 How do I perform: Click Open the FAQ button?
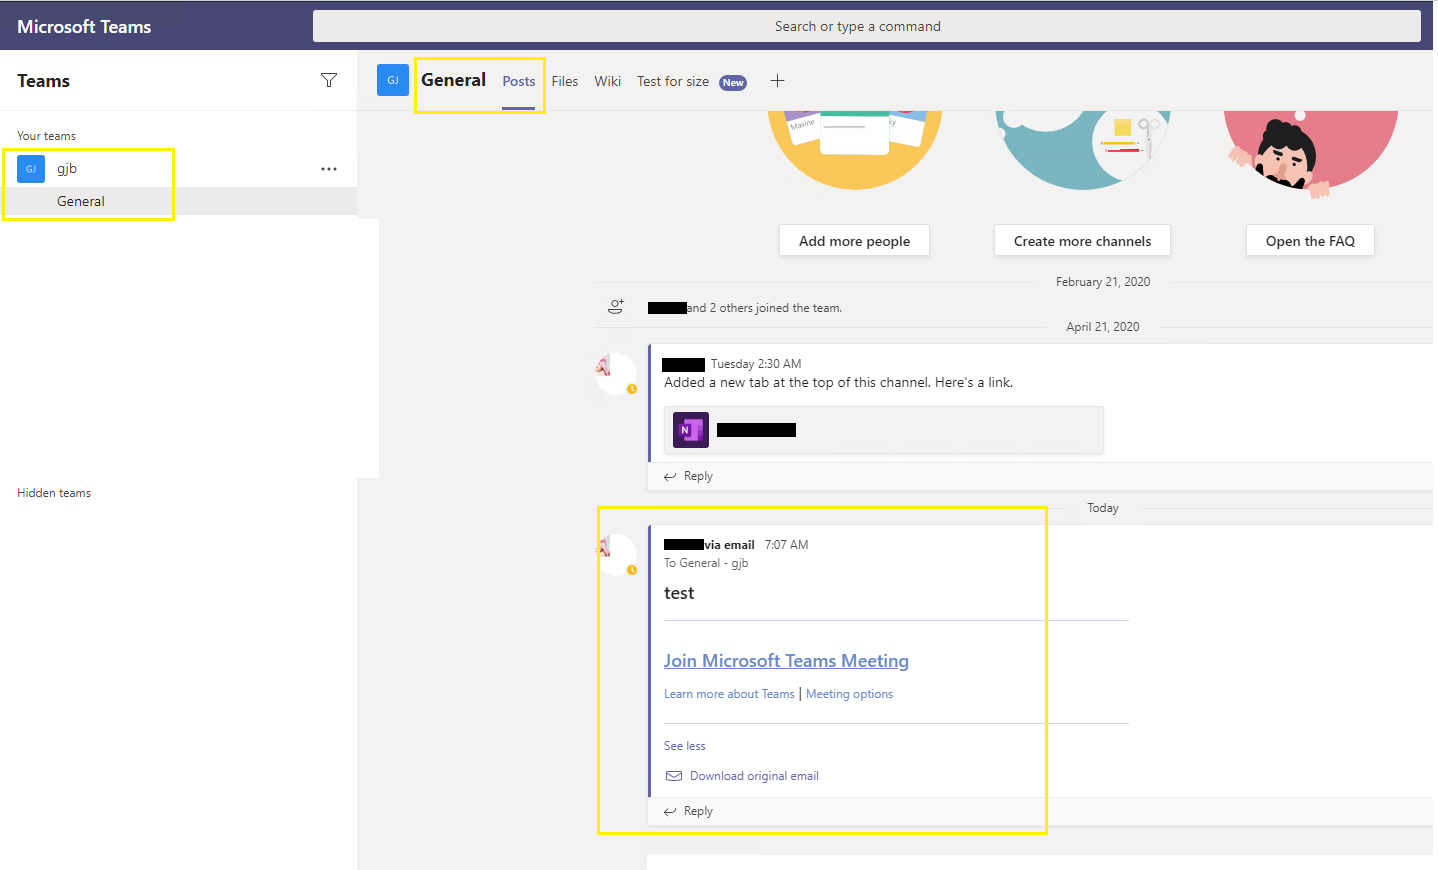pyautogui.click(x=1310, y=241)
